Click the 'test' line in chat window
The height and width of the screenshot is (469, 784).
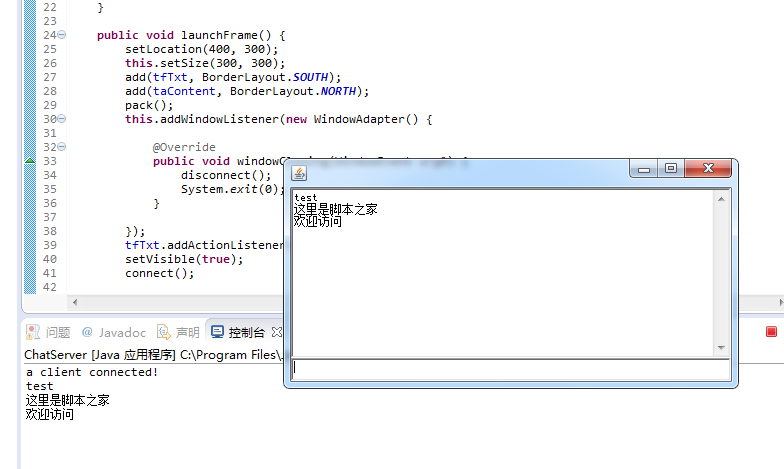click(x=306, y=198)
